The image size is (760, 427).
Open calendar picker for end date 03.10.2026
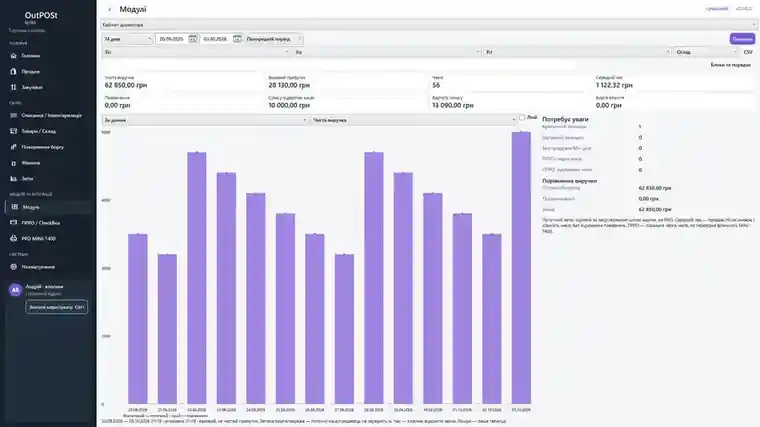pos(237,39)
